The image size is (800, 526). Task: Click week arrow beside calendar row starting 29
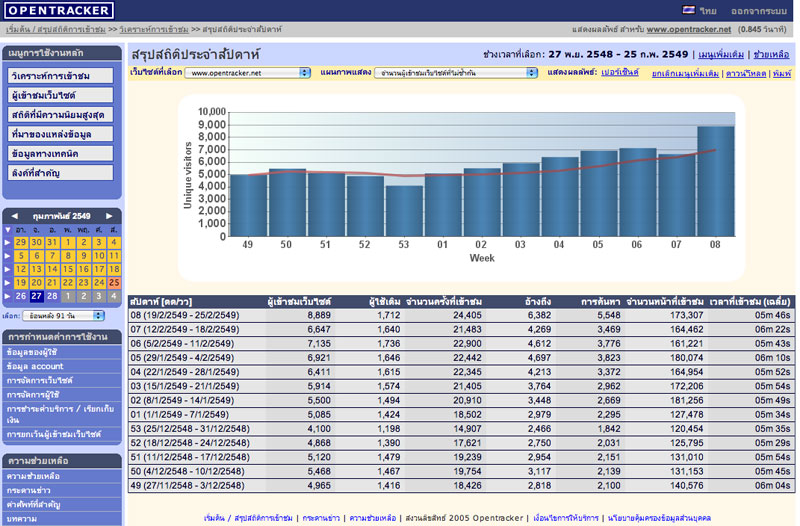point(9,242)
